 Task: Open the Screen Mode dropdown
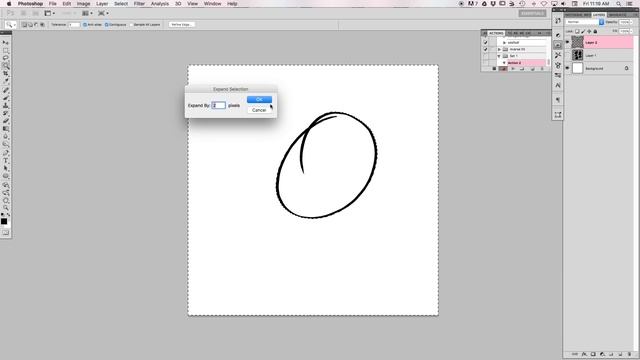(103, 13)
